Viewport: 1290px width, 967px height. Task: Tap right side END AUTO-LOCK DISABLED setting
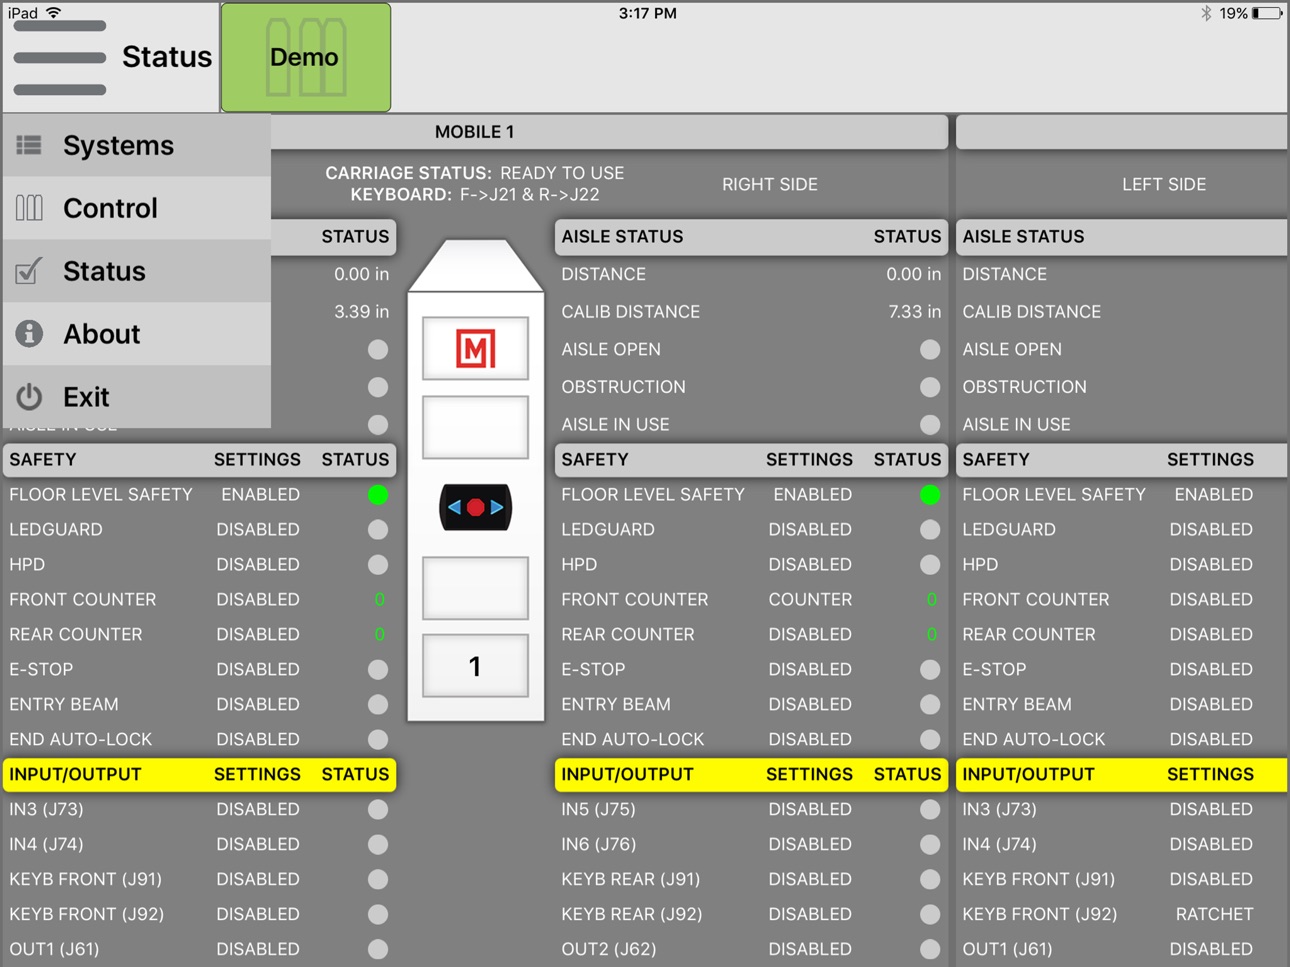(810, 739)
